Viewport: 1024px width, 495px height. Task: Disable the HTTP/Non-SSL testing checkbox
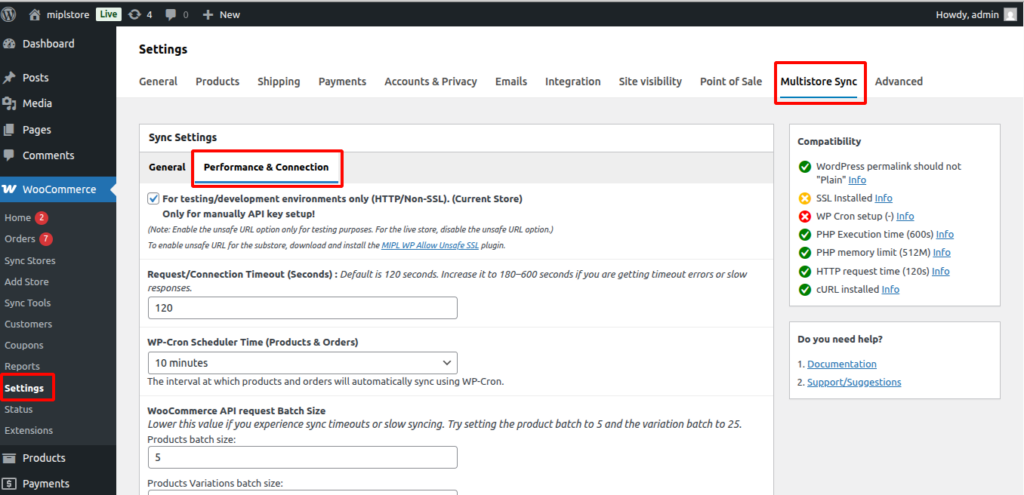tap(153, 199)
